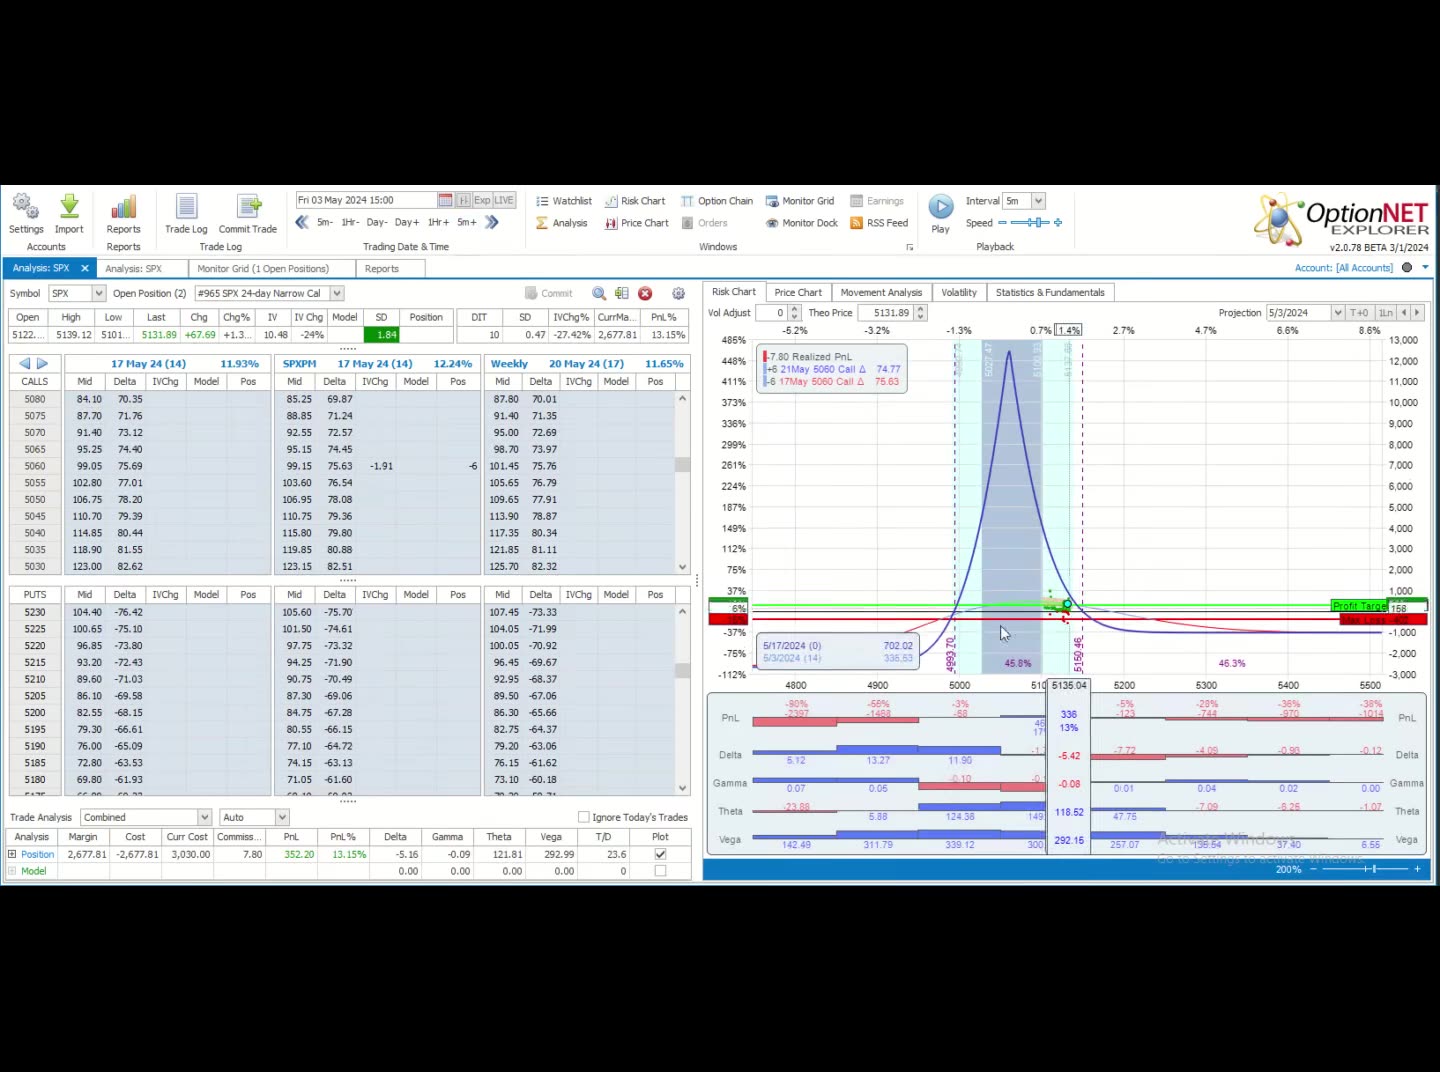Open Reports bar chart icon in ribbon

[124, 209]
